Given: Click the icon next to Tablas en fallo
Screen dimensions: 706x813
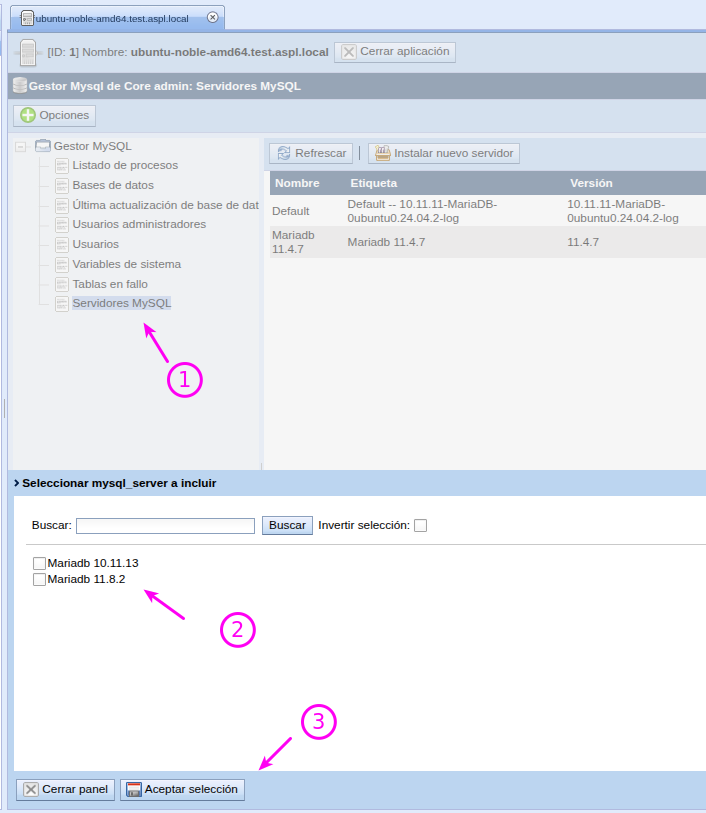Looking at the screenshot, I should pyautogui.click(x=62, y=285).
